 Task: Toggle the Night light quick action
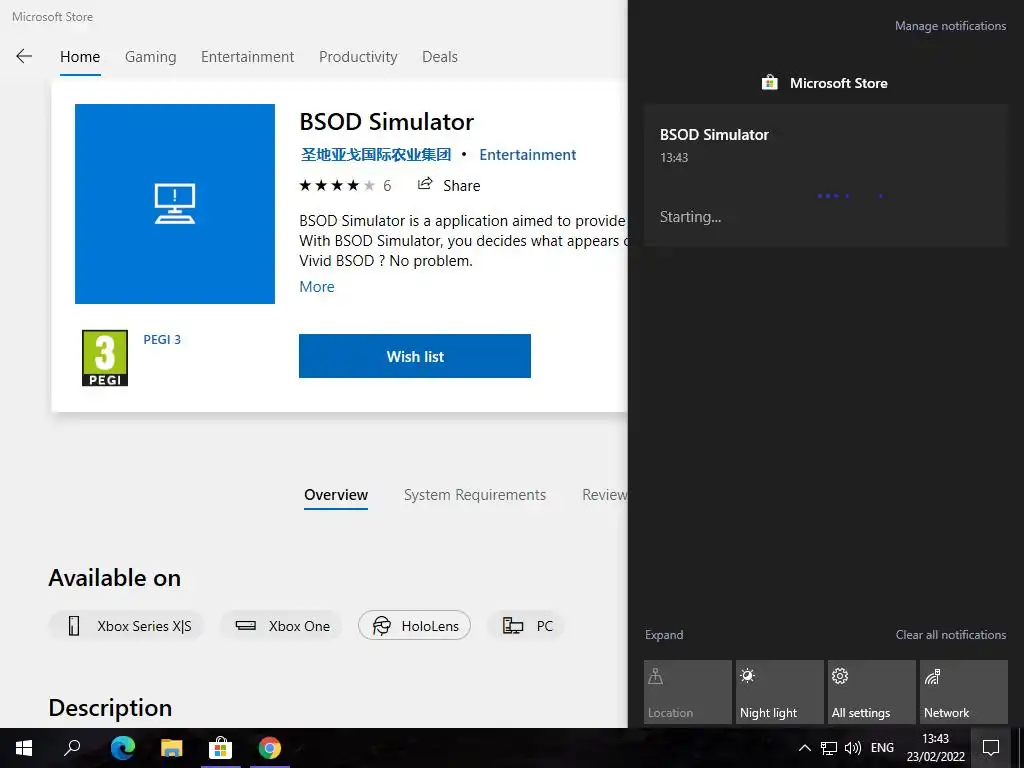780,692
